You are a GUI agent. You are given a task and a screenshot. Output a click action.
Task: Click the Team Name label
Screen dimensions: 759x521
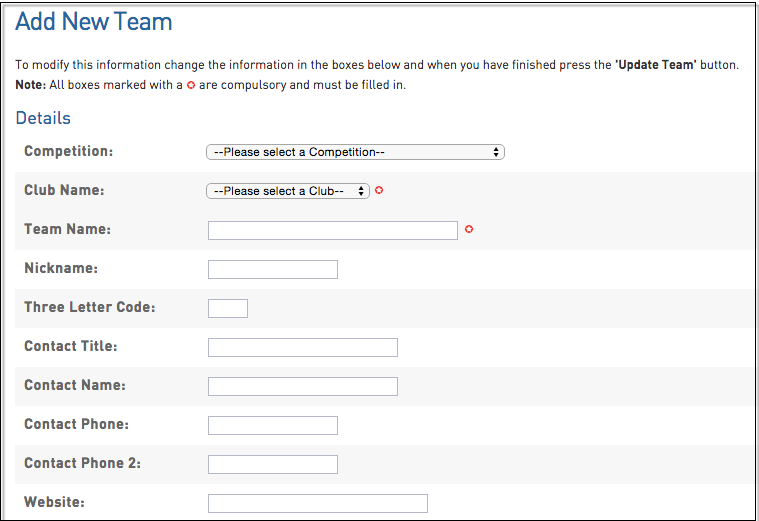tap(67, 229)
